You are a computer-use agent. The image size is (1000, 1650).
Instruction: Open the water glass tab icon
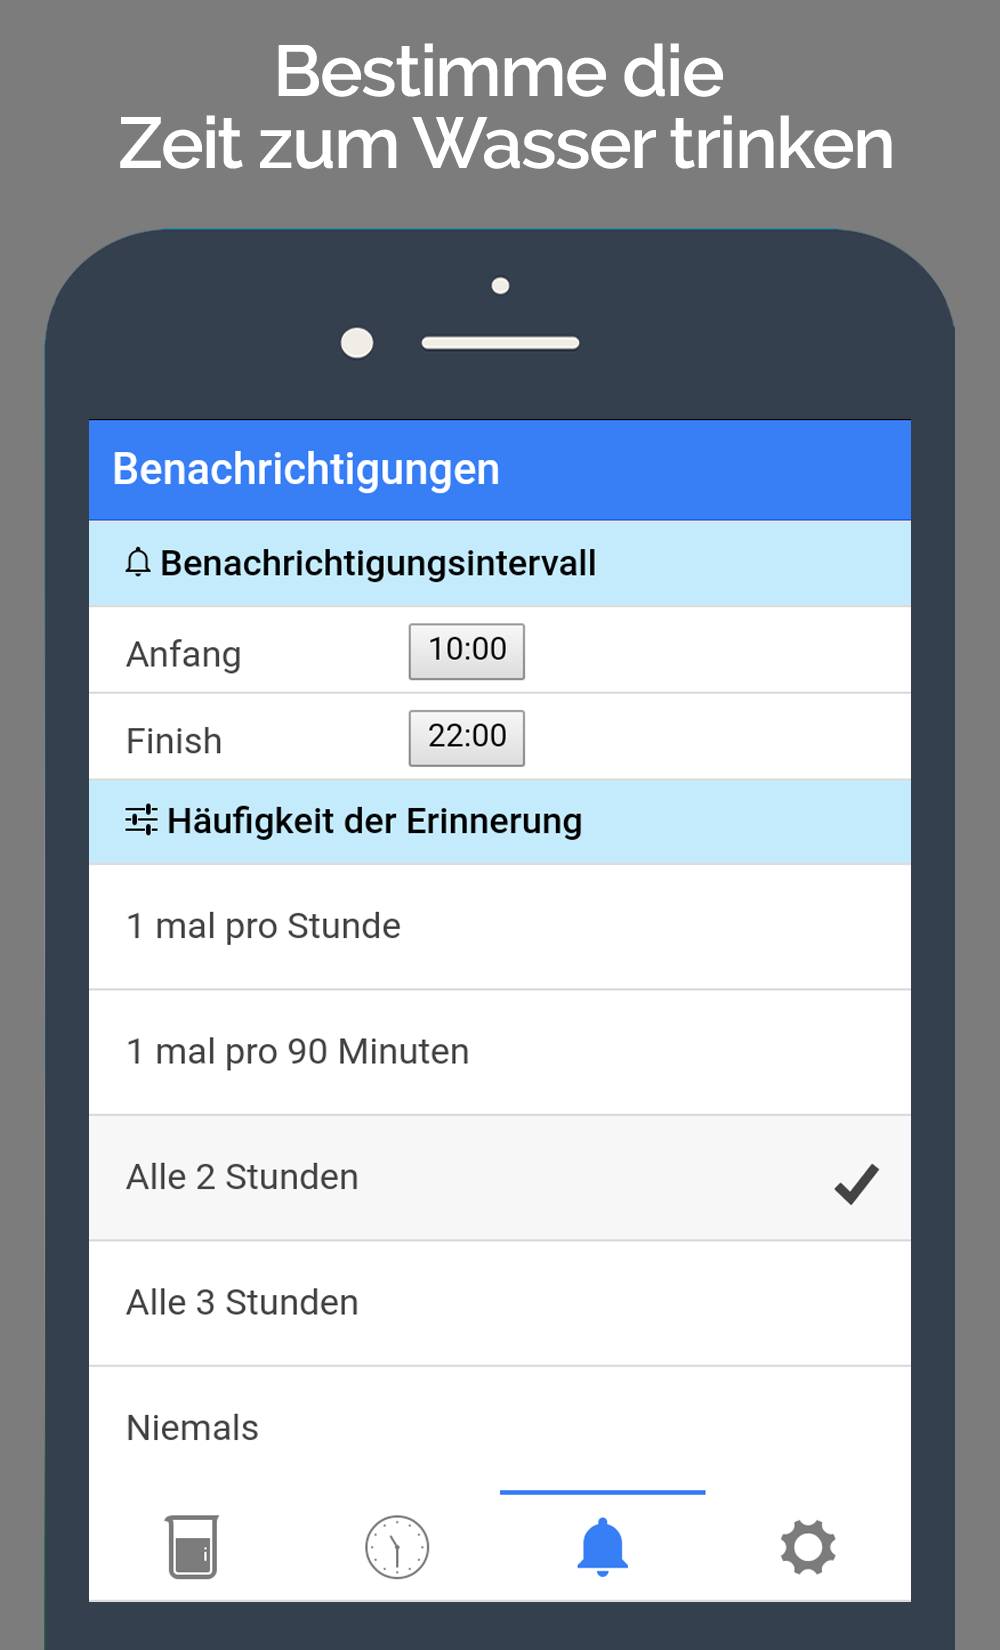[193, 1547]
